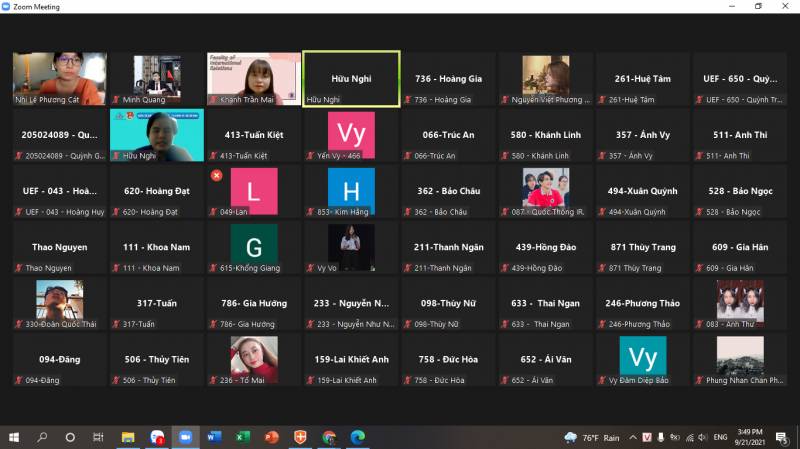Screen dimensions: 800x449
Task: Open PowerPoint from the taskbar
Action: (x=271, y=437)
